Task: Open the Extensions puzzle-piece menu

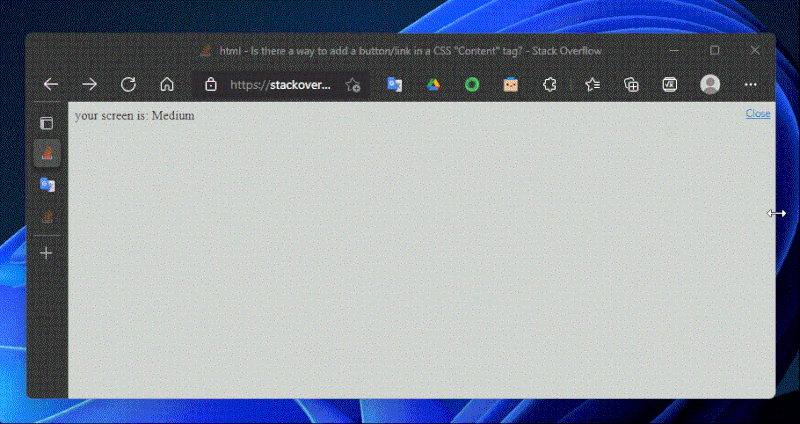Action: coord(549,85)
